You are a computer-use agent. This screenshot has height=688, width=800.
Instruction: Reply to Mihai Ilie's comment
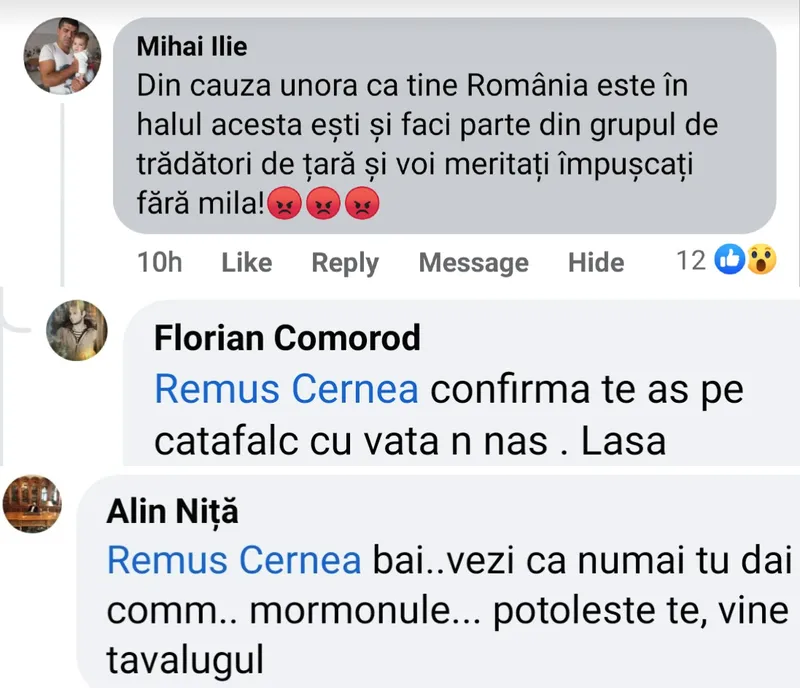tap(345, 263)
